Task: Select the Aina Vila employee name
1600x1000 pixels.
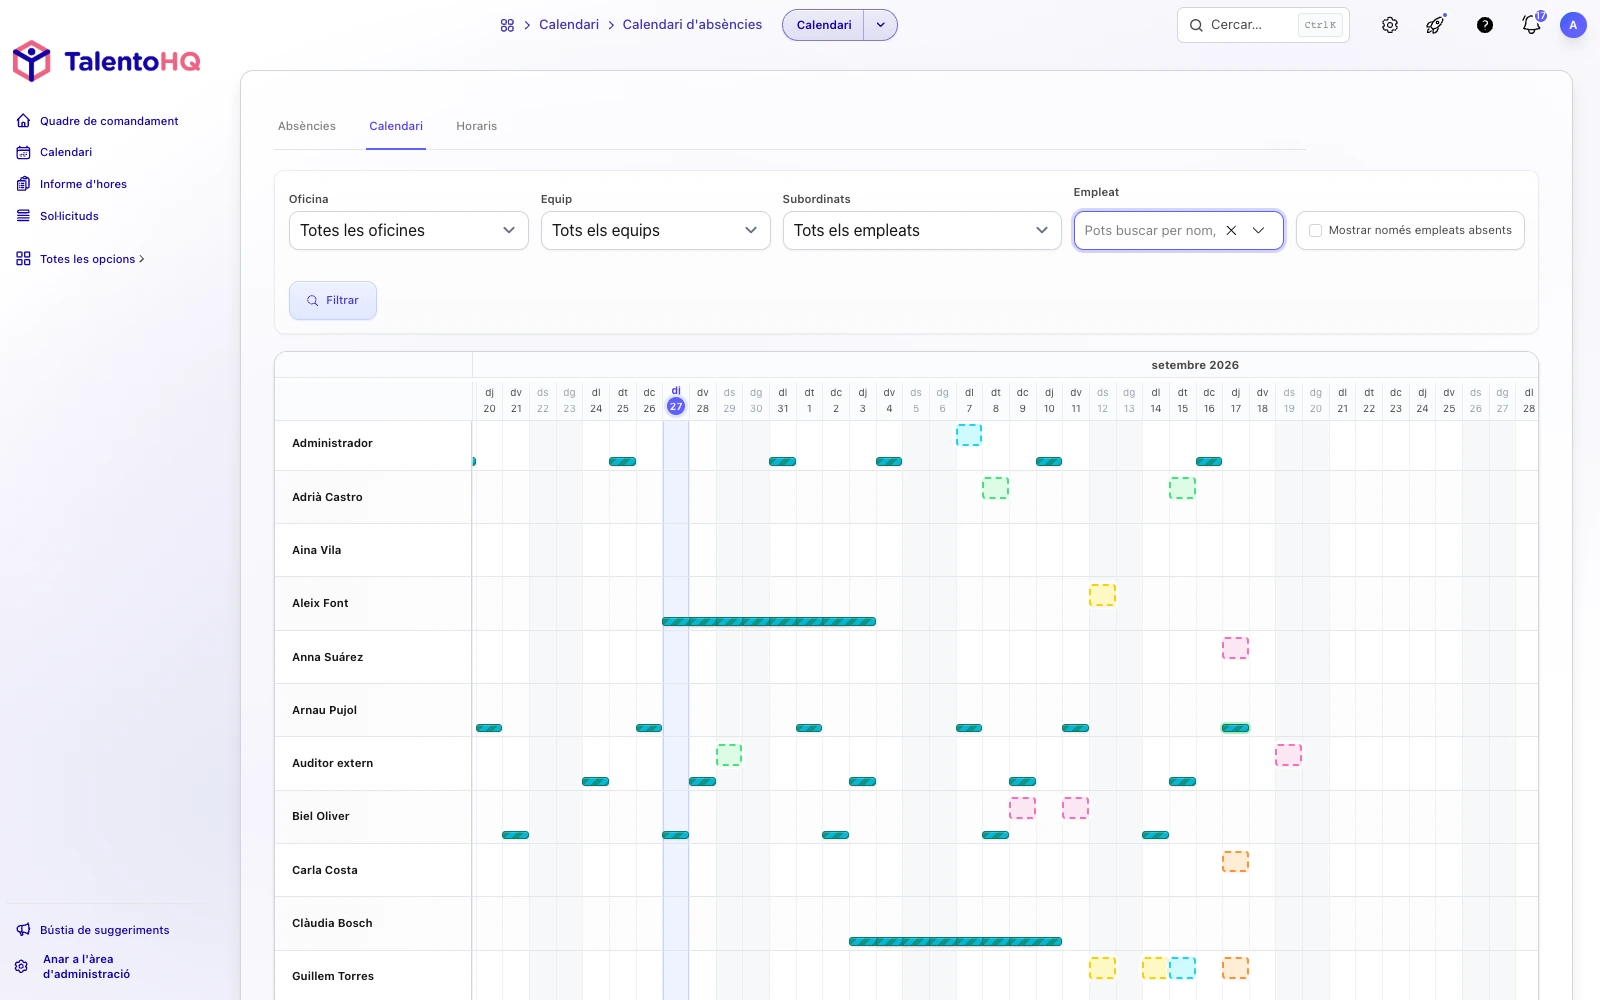Action: 316,550
